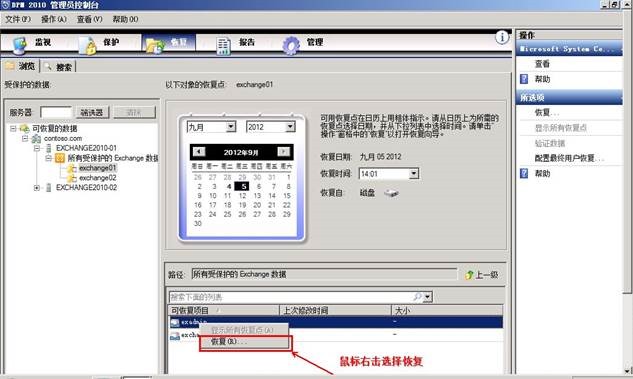
Task: Click 显示所有恢复点 action link
Action: (561, 128)
